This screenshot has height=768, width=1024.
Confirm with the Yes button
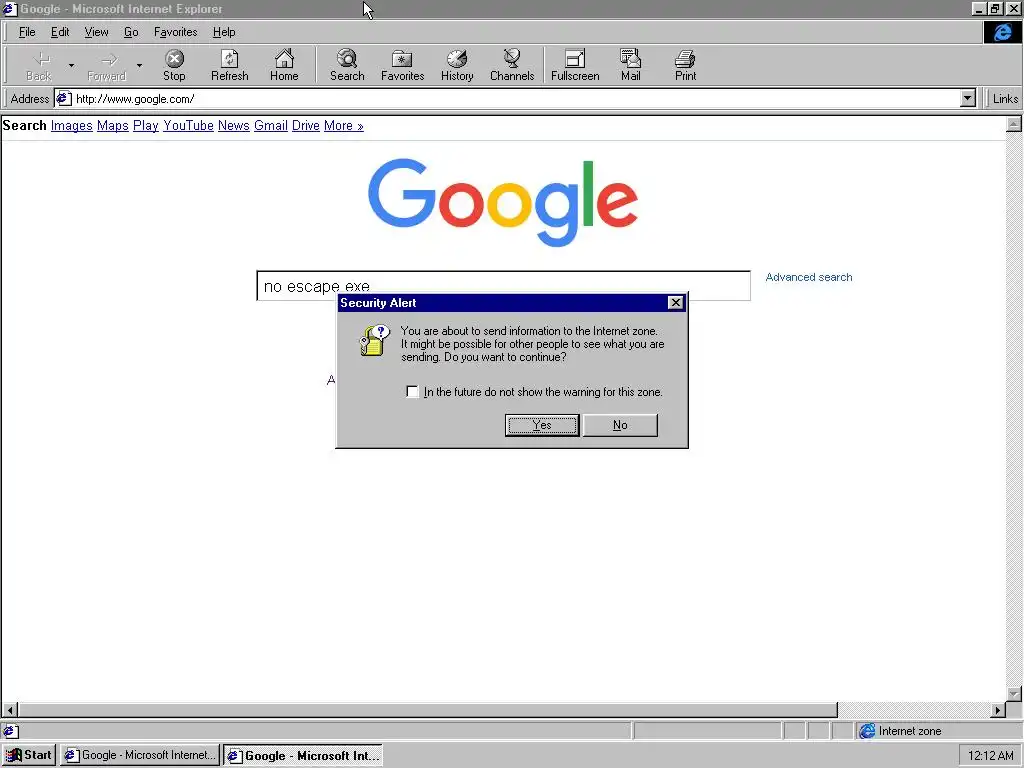click(542, 425)
